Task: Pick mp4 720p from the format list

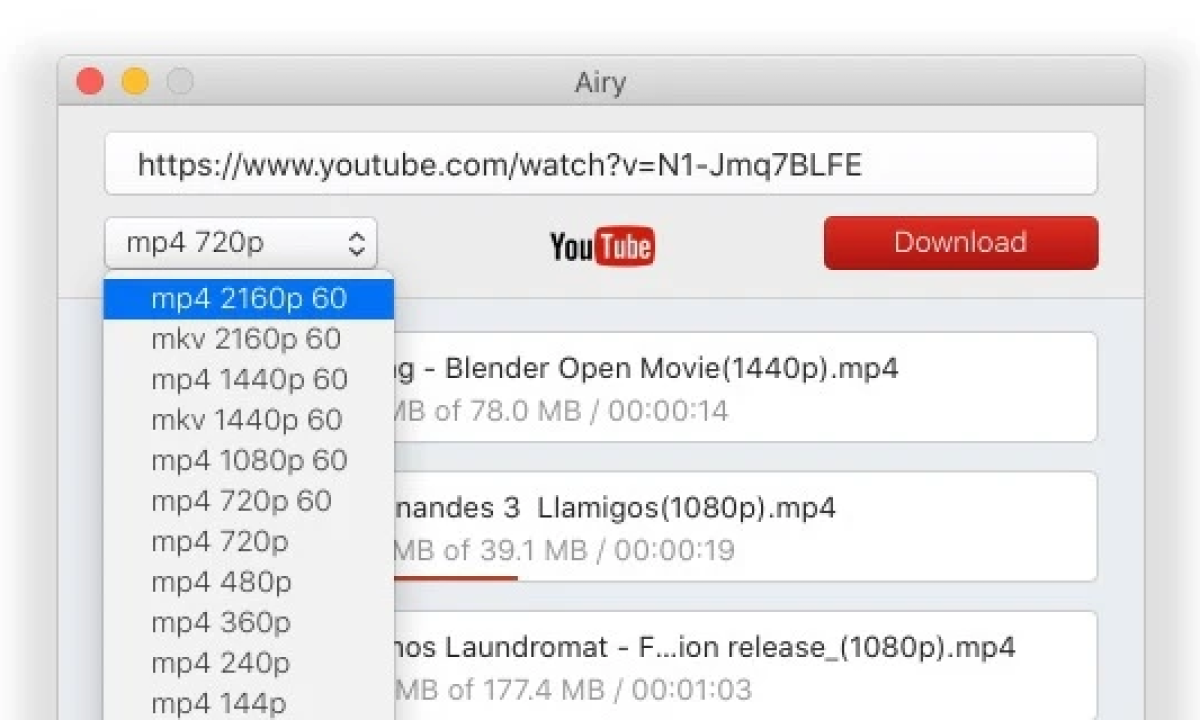Action: coord(249,541)
